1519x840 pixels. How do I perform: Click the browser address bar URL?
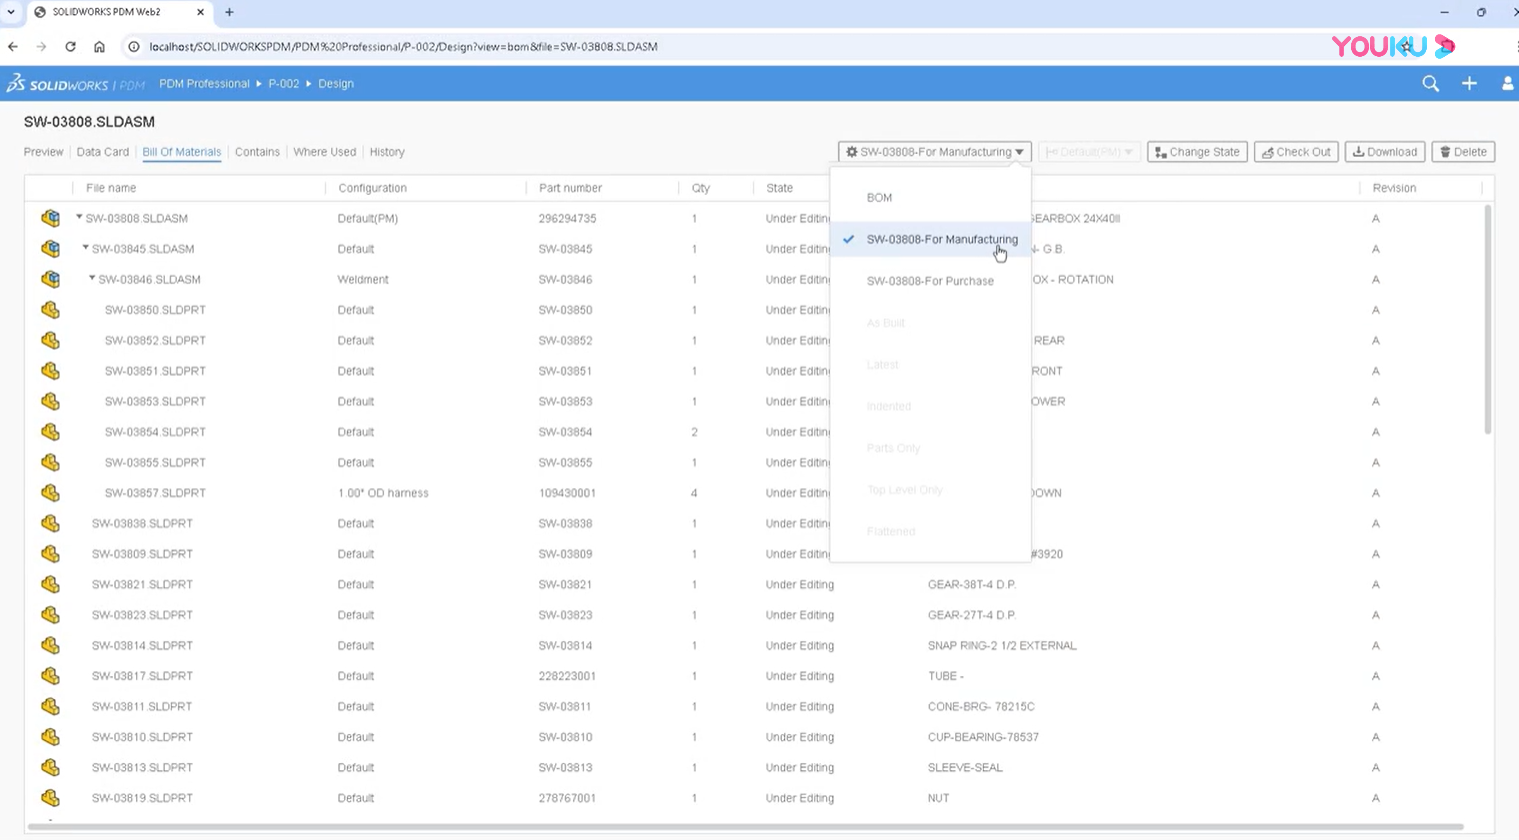(403, 46)
